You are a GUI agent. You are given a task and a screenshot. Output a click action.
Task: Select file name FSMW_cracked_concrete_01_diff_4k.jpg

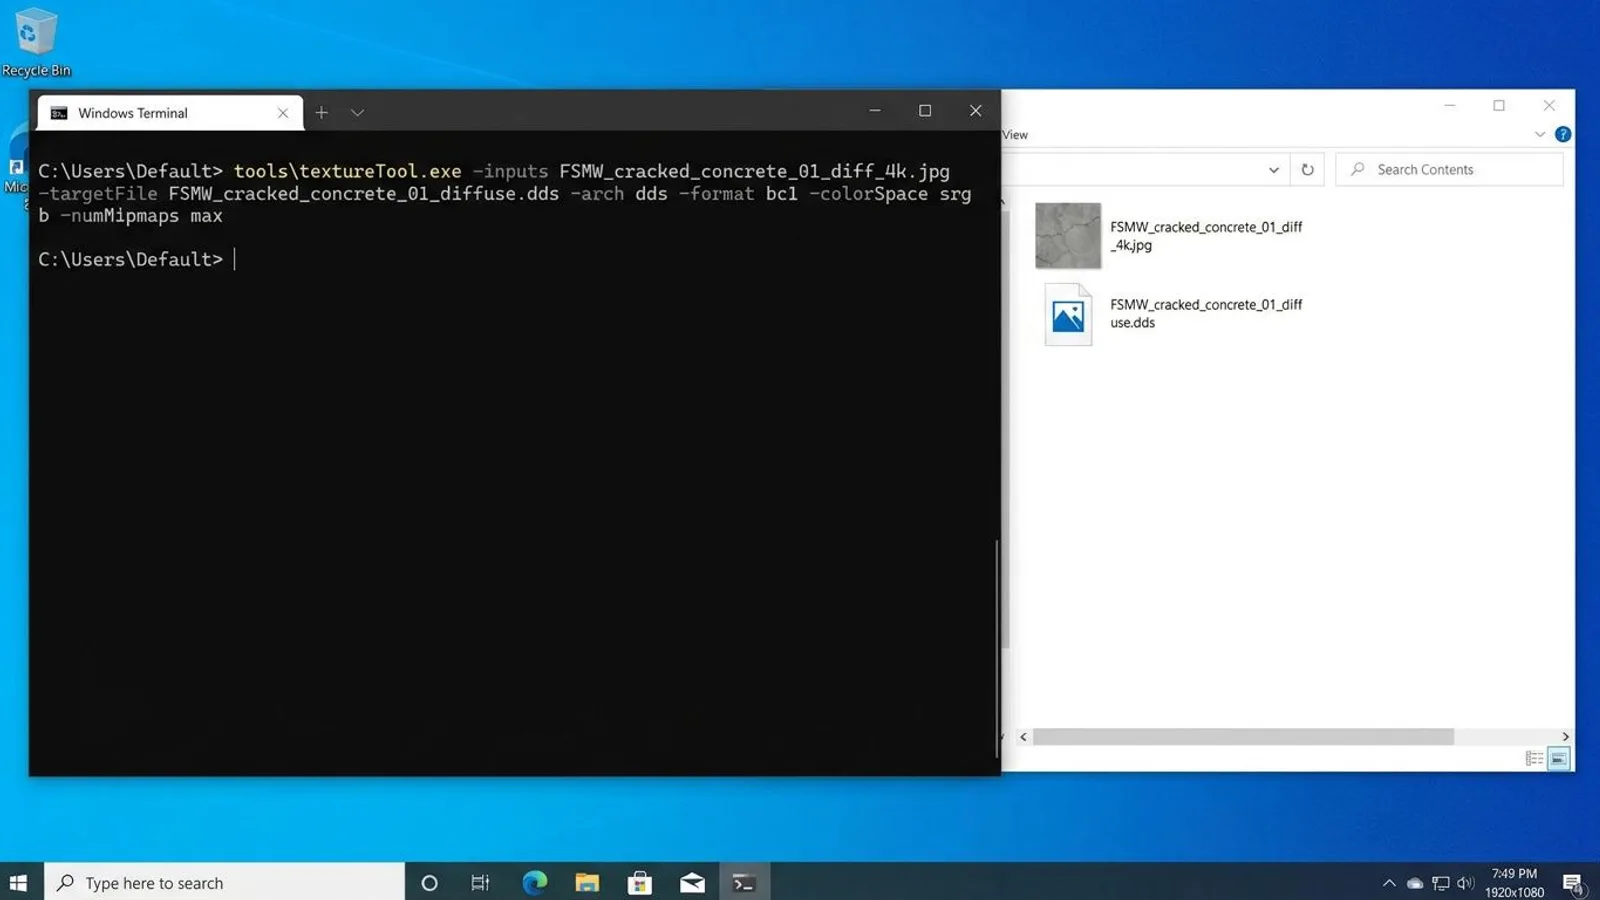pos(1206,236)
